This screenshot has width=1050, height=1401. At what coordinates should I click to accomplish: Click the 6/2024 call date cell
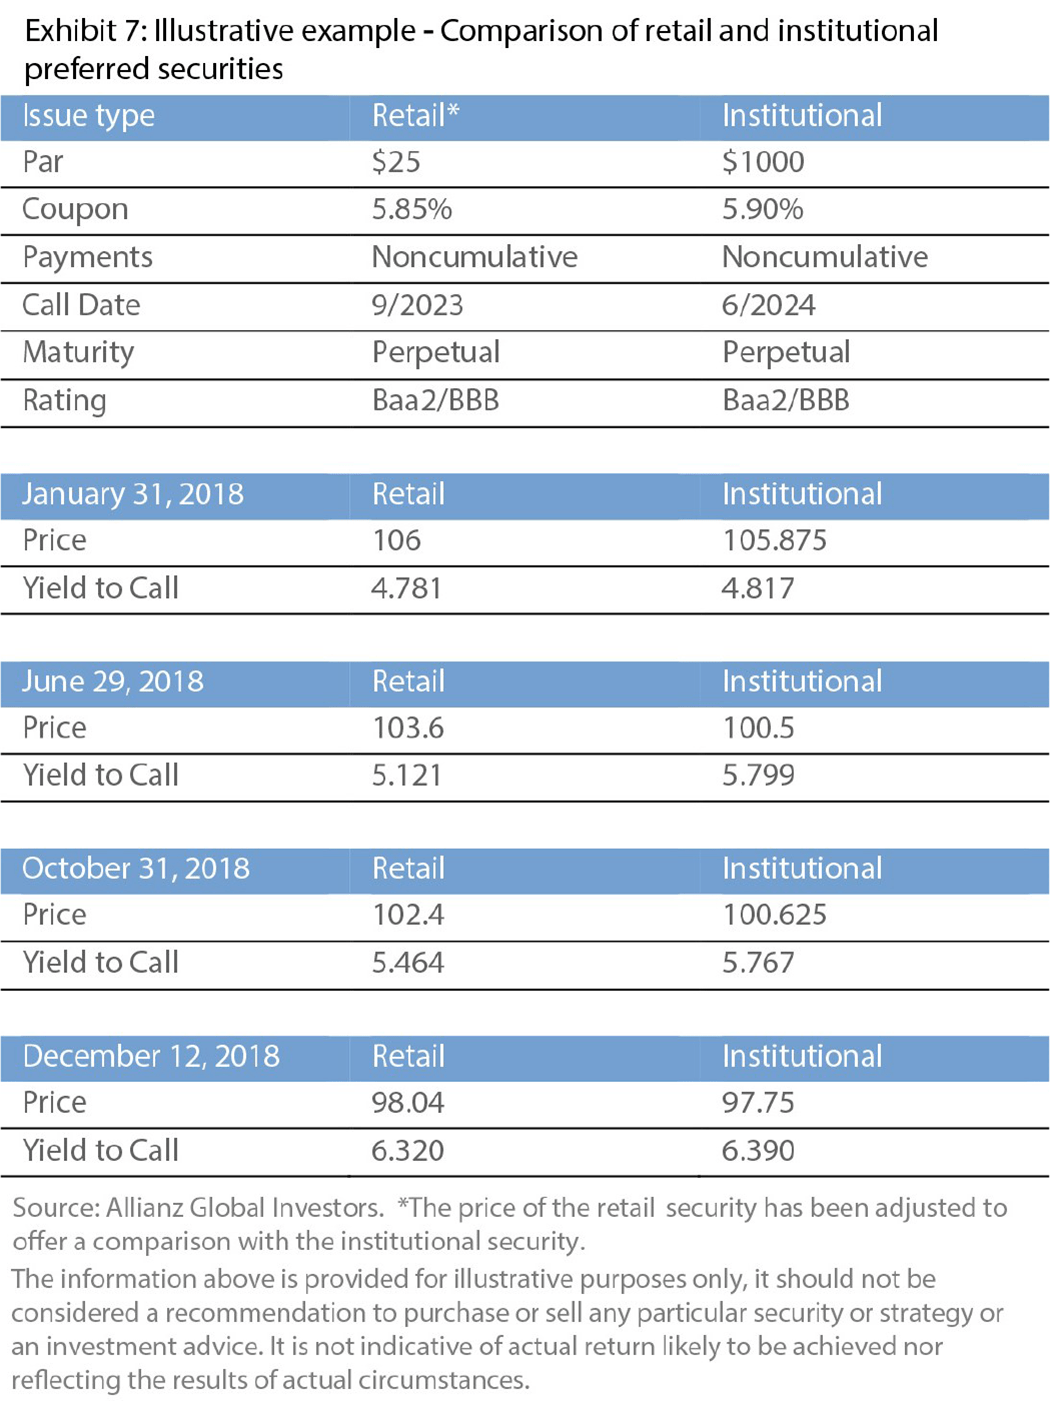(x=768, y=305)
